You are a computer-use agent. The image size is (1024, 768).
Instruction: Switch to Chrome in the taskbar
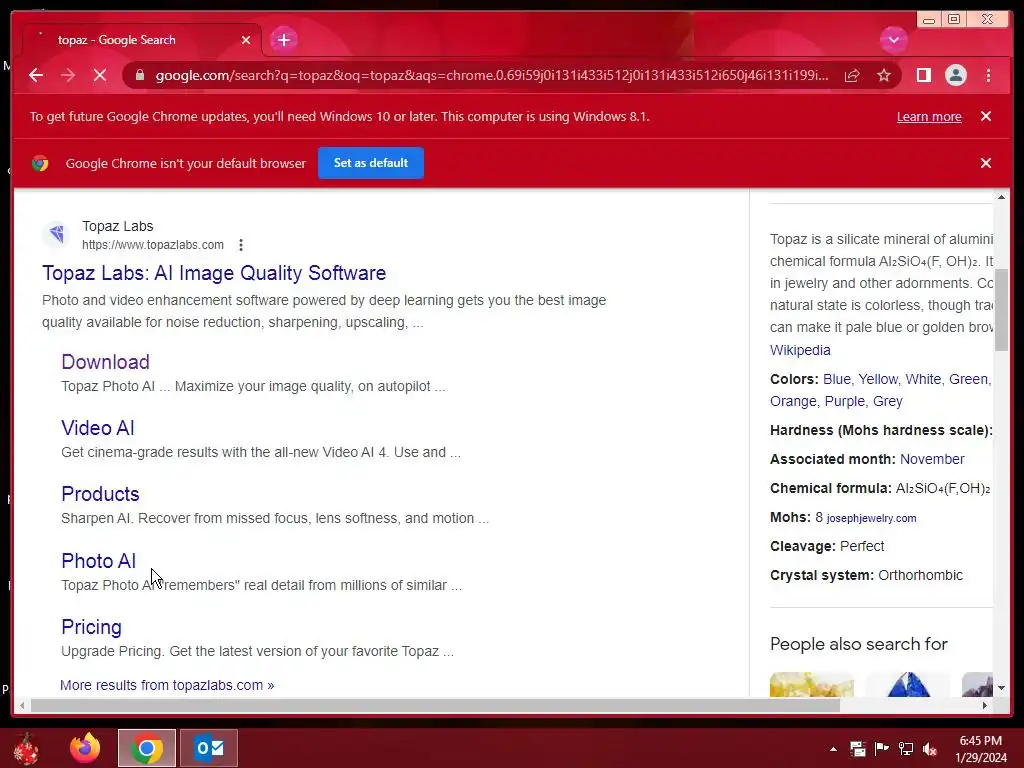tap(147, 748)
